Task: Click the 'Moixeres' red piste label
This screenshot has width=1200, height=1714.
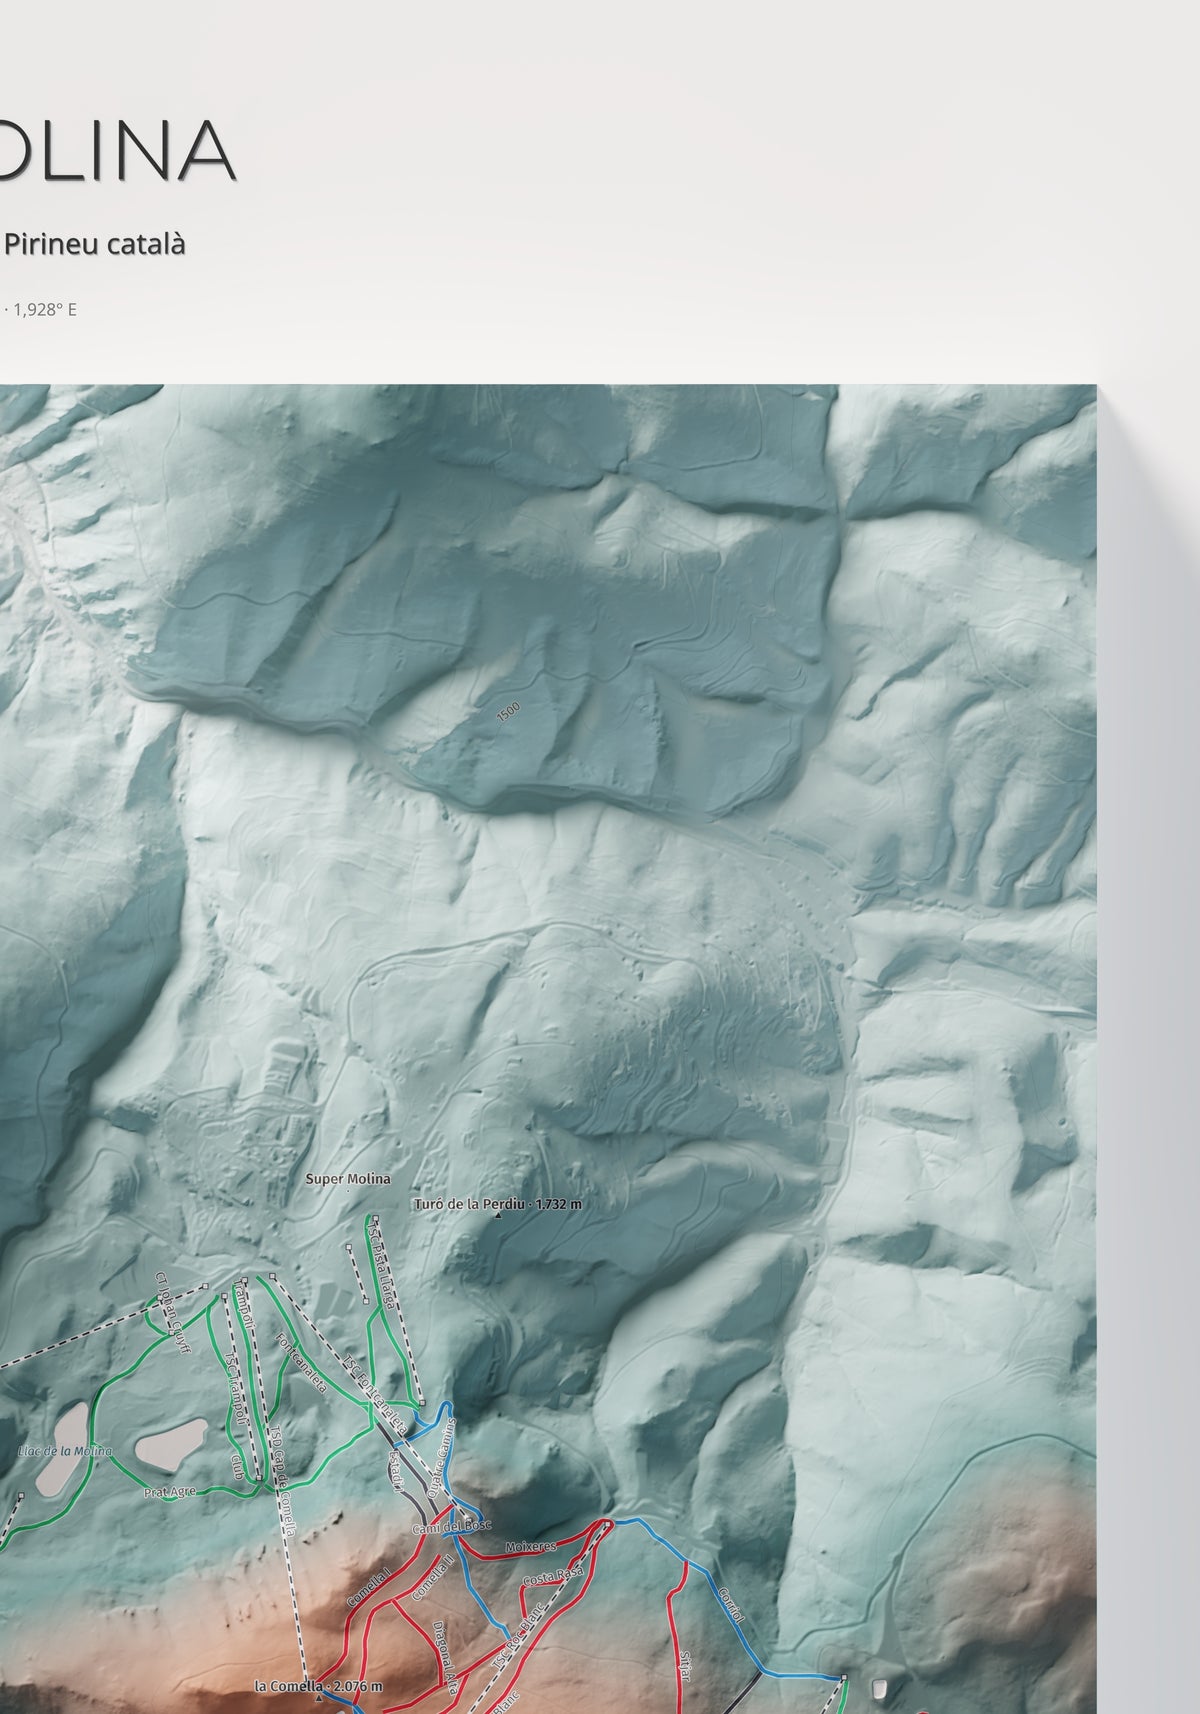Action: 530,1547
